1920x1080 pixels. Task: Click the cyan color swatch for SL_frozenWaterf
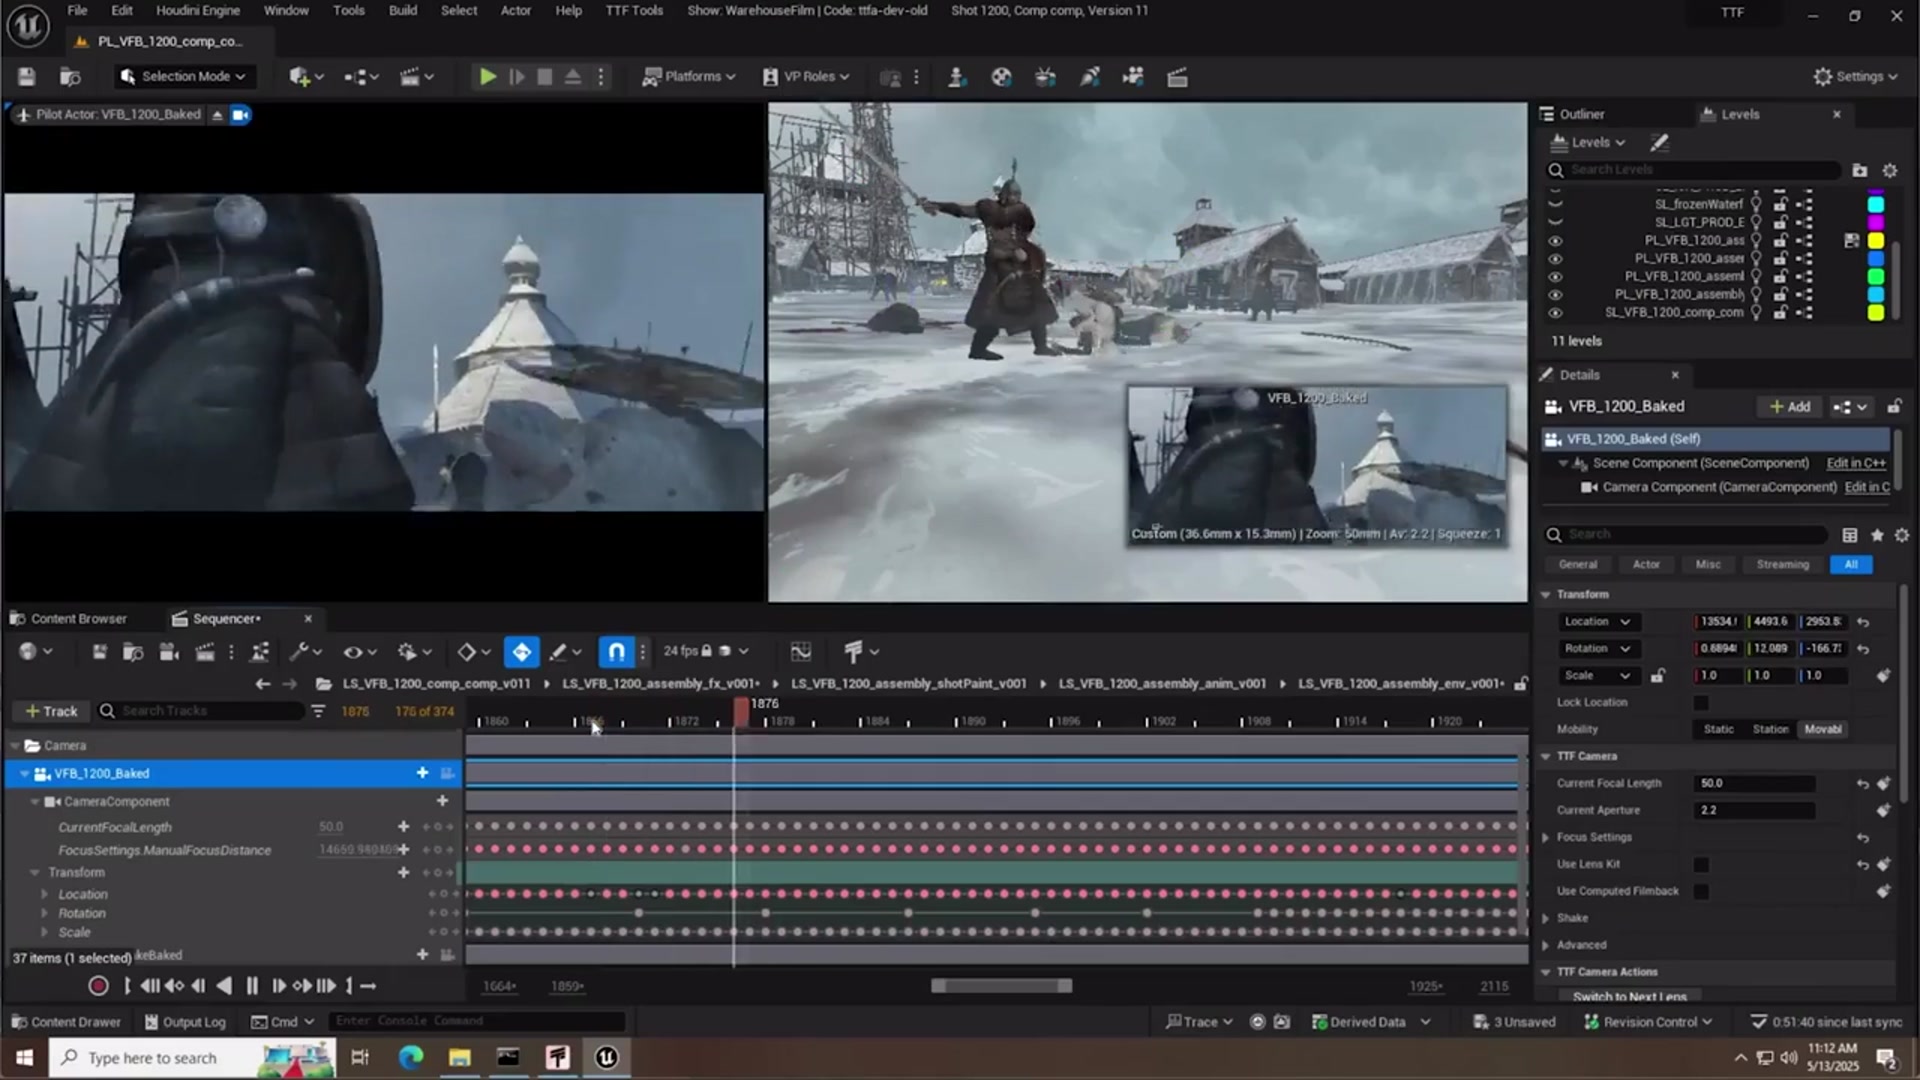[1876, 205]
